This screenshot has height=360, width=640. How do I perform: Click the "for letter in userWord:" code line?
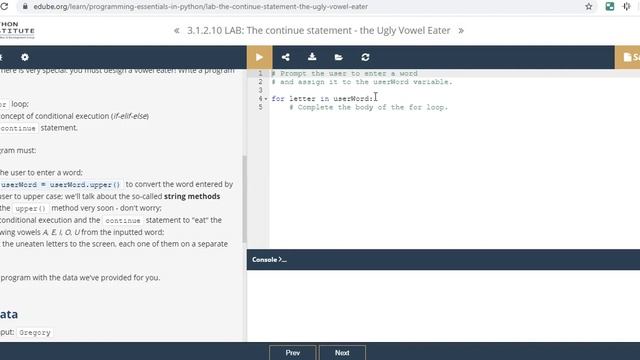click(322, 99)
